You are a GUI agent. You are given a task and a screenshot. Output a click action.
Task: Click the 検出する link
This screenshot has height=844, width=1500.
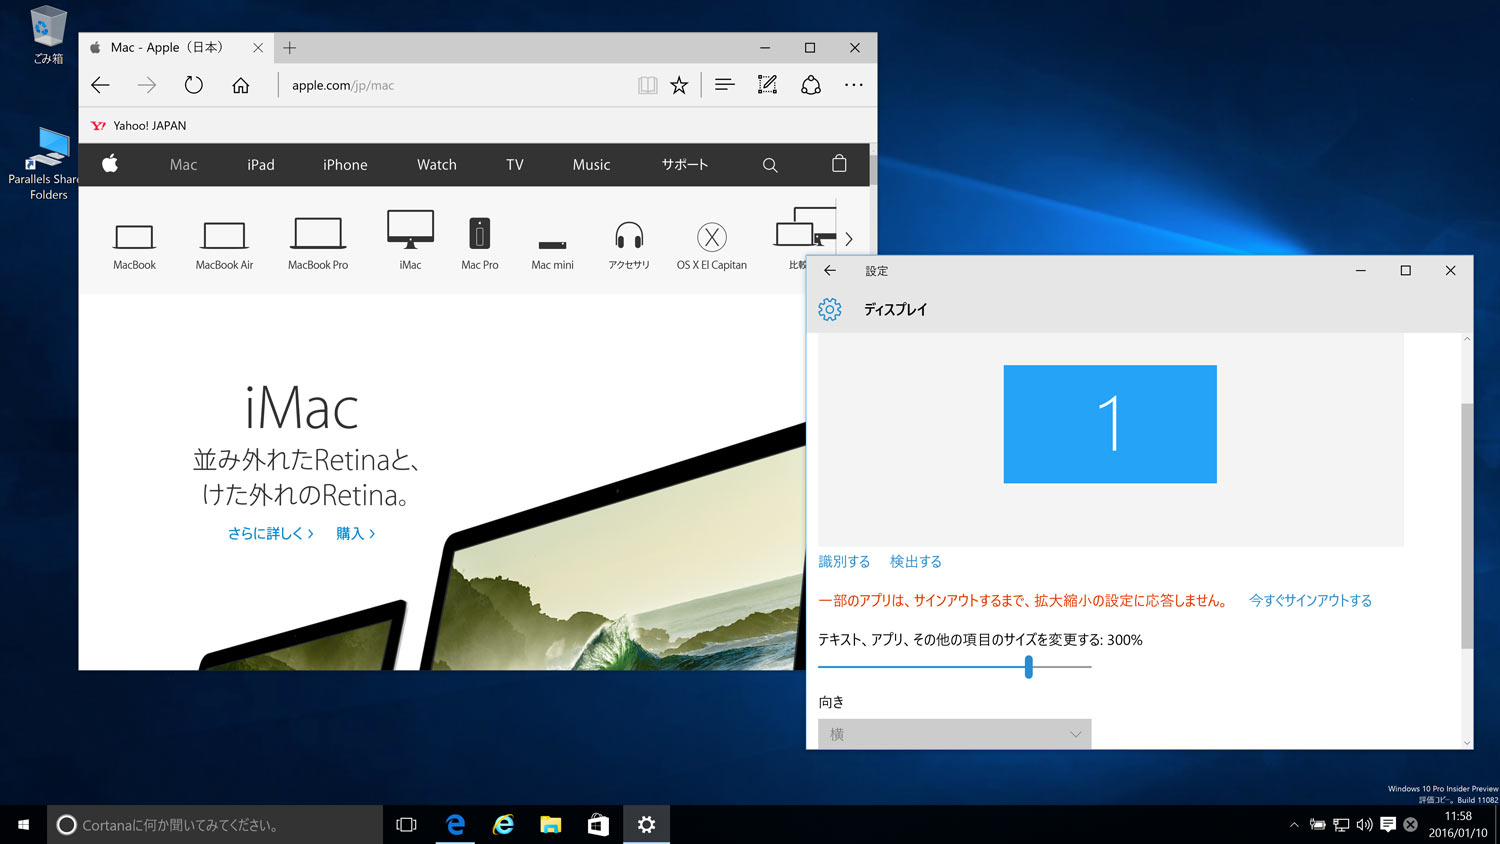pyautogui.click(x=916, y=562)
